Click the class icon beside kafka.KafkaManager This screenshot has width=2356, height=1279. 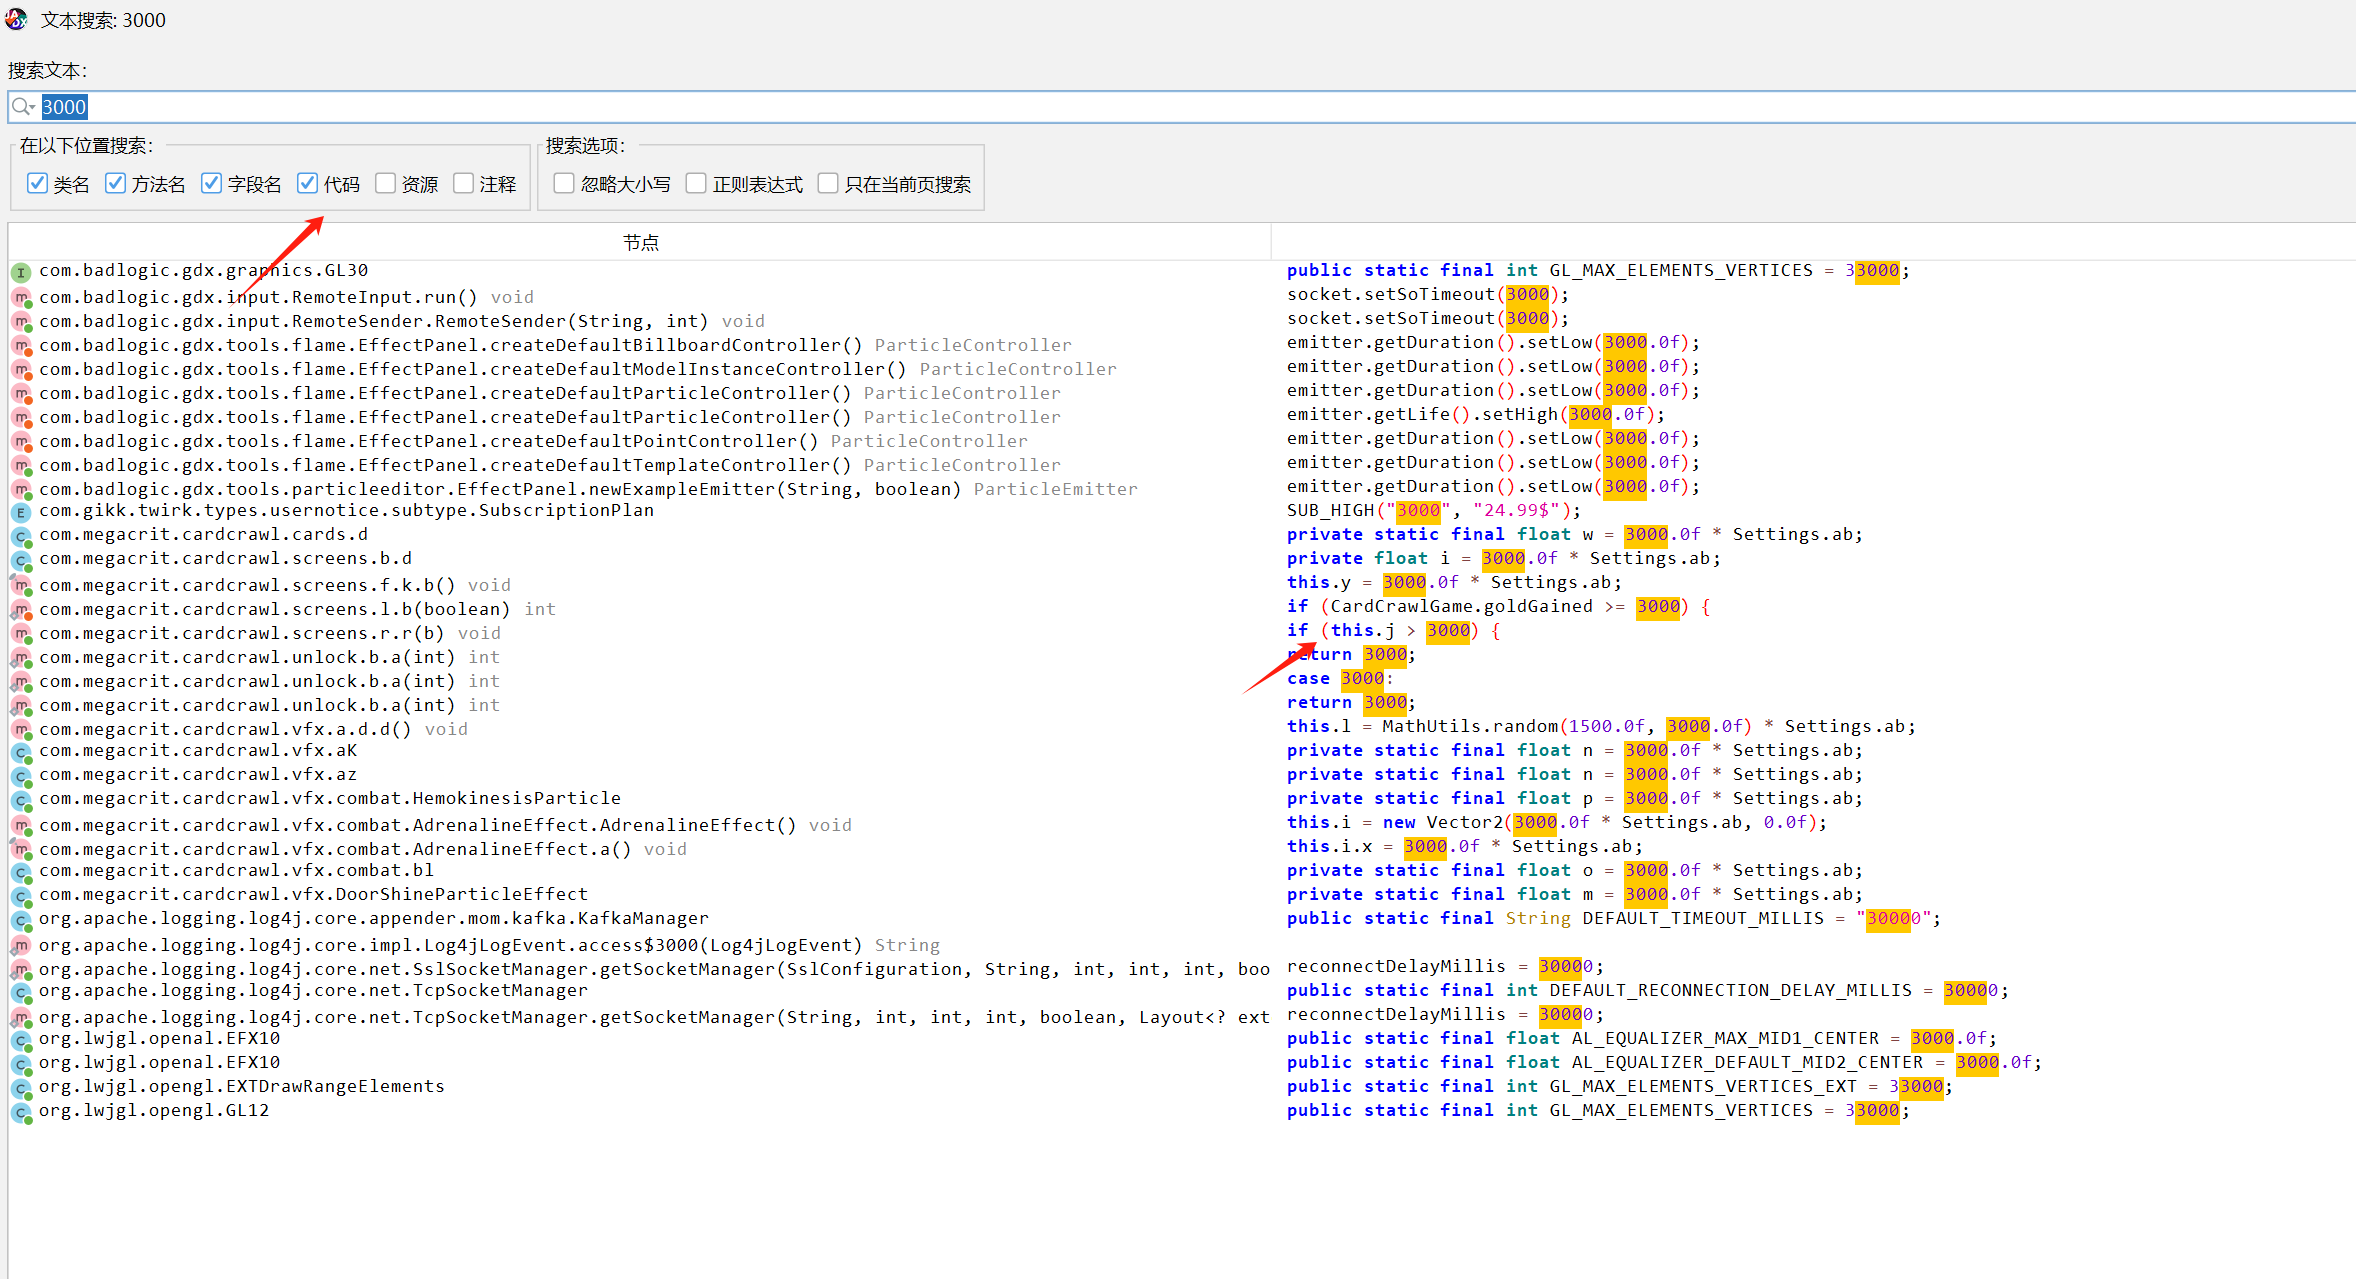21,920
